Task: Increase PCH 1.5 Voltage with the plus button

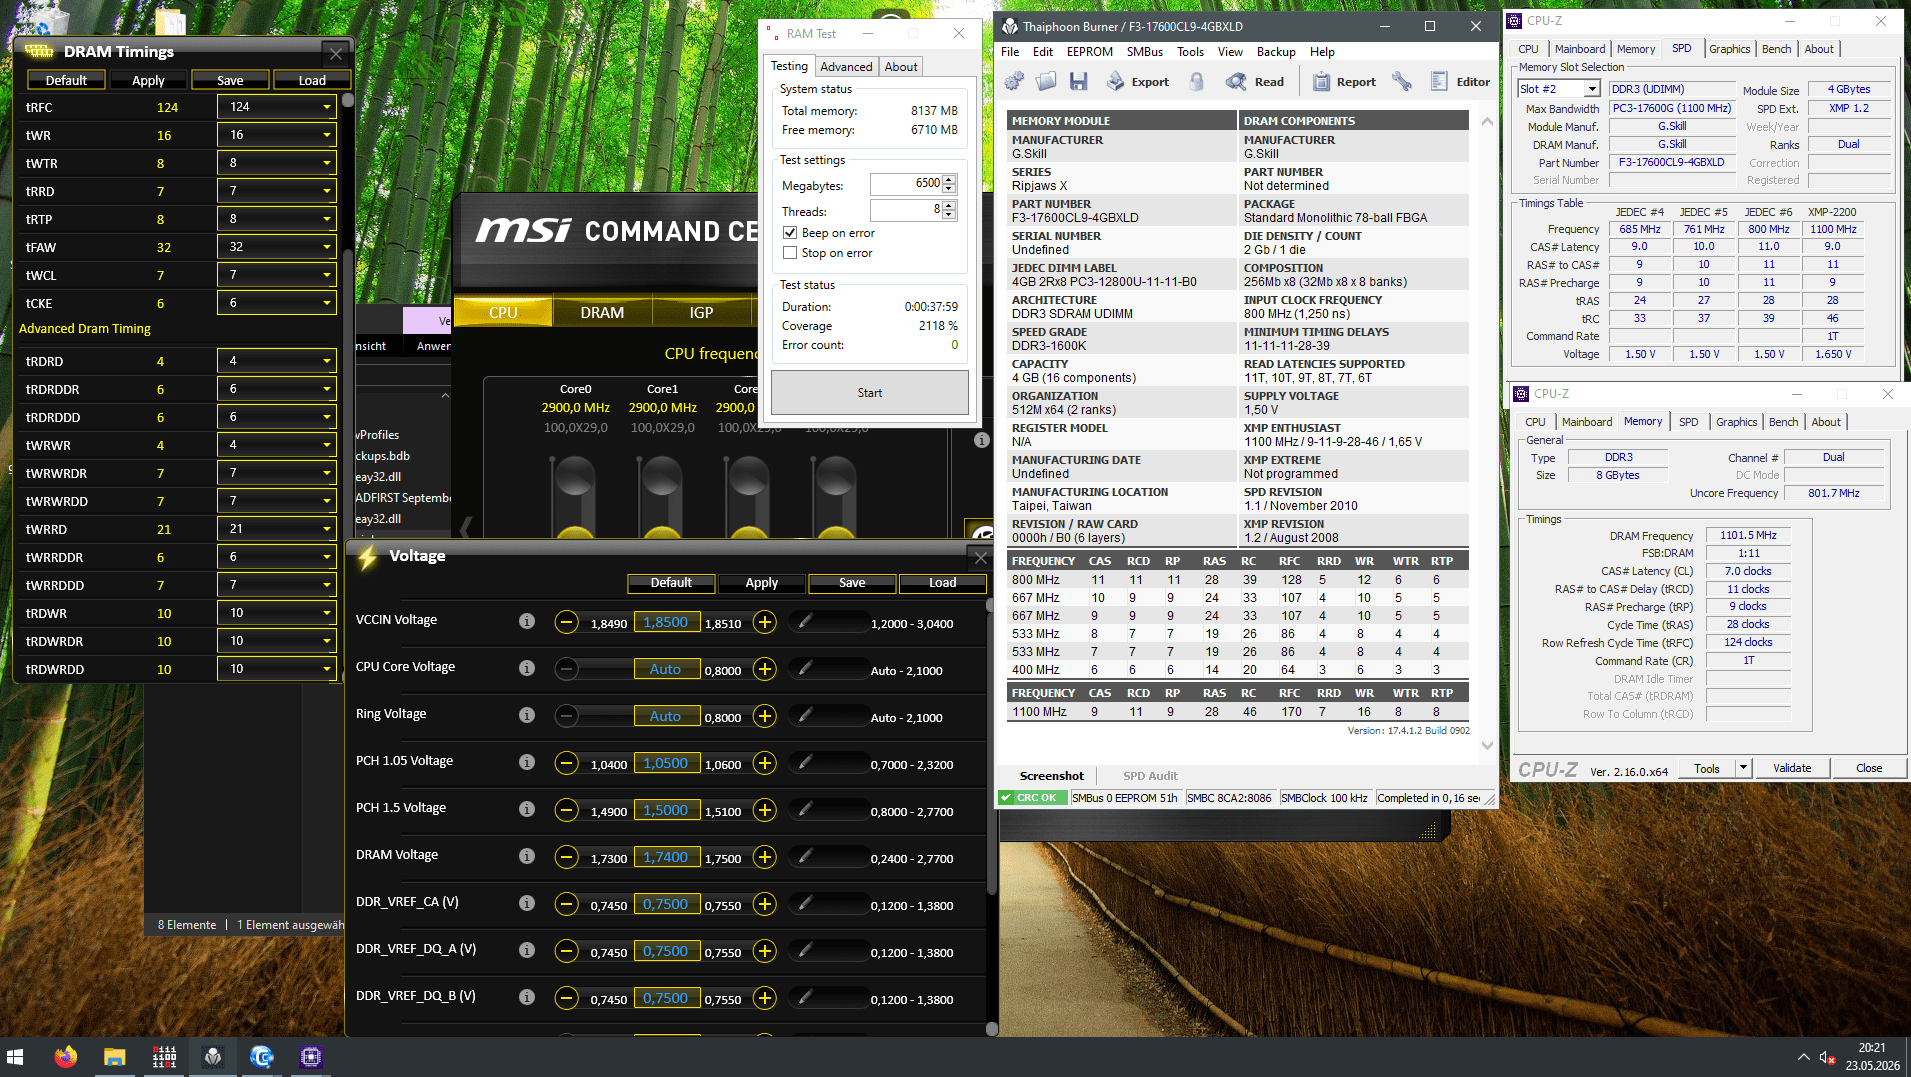Action: [765, 810]
